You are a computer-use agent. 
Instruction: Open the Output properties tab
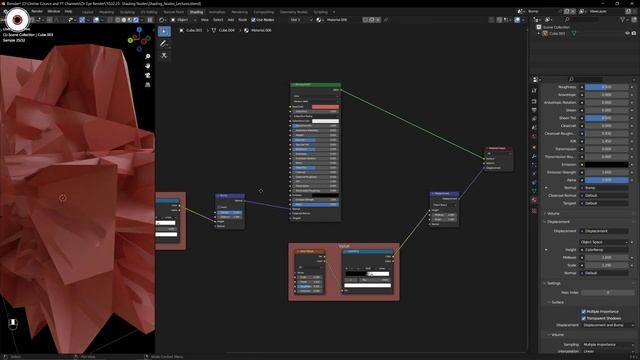[x=534, y=110]
